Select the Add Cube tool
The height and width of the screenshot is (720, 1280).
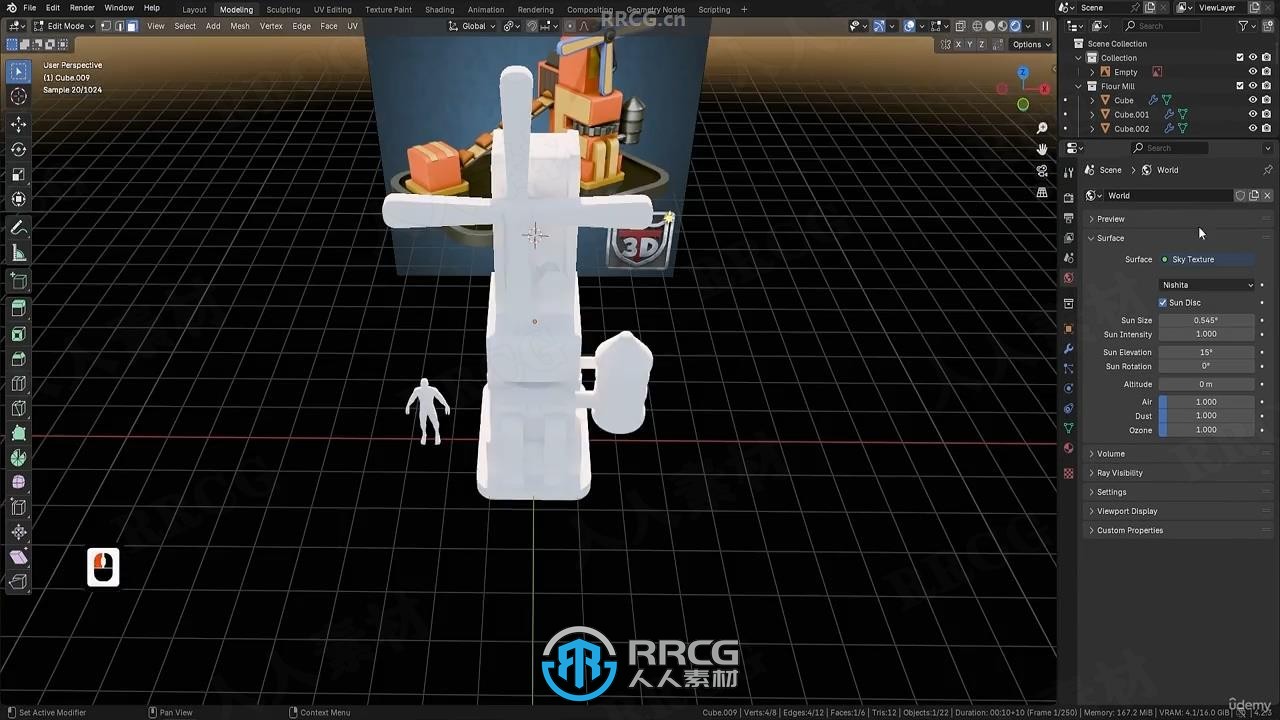coord(19,281)
